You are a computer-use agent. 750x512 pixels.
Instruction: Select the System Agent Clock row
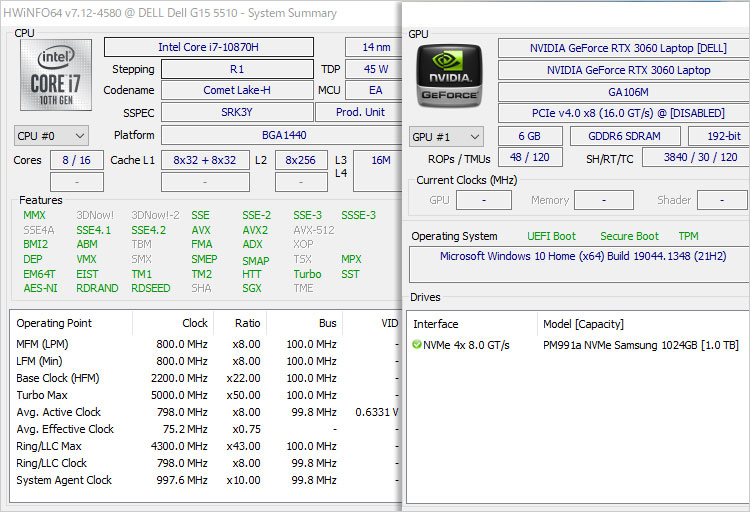[x=207, y=480]
